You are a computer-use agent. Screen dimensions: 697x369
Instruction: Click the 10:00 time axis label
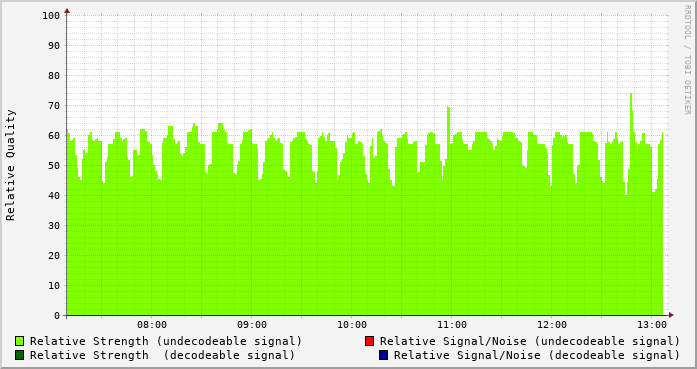(x=352, y=325)
